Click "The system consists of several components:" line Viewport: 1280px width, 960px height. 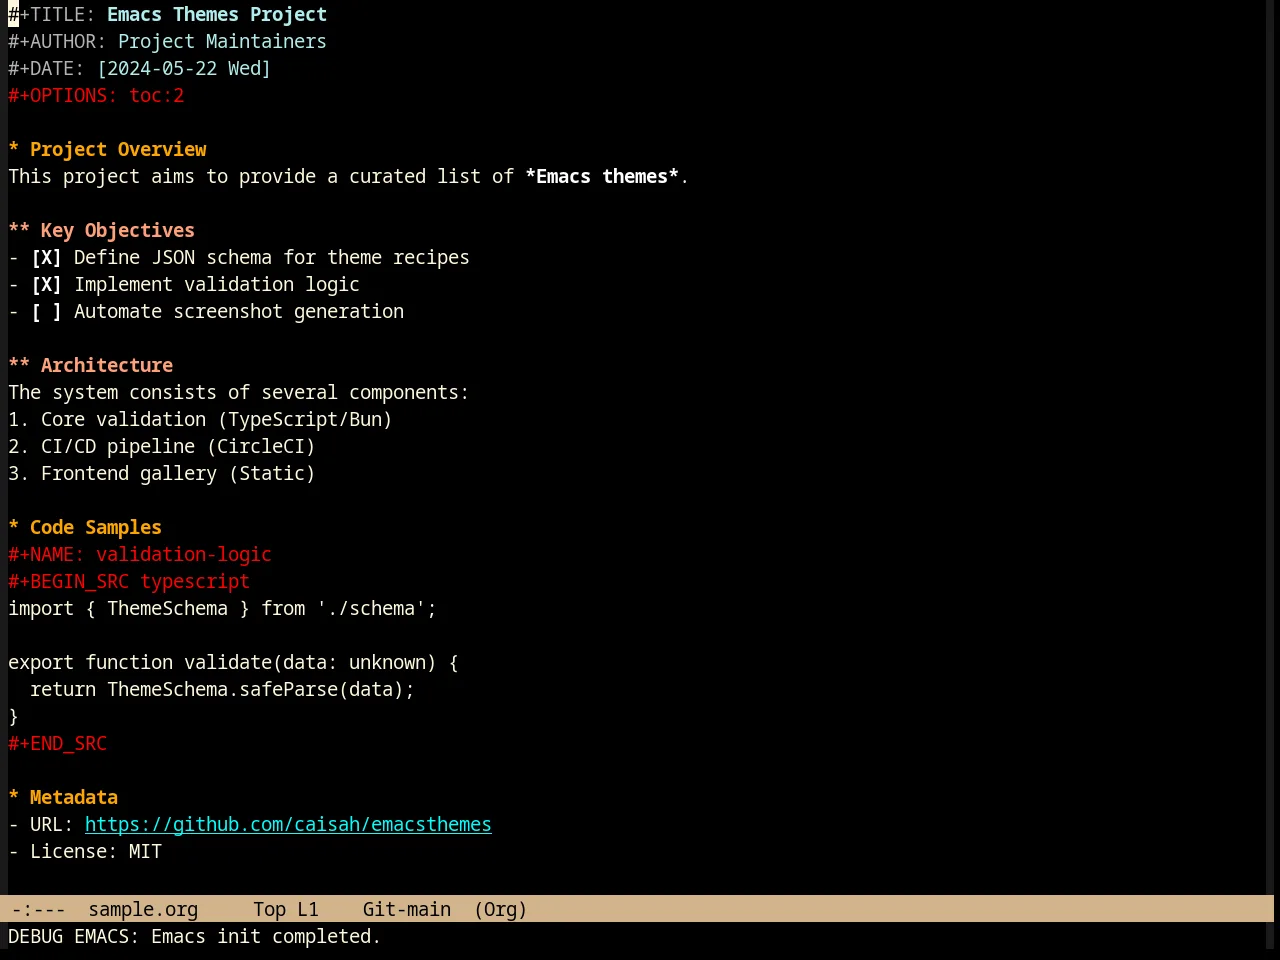click(x=239, y=392)
